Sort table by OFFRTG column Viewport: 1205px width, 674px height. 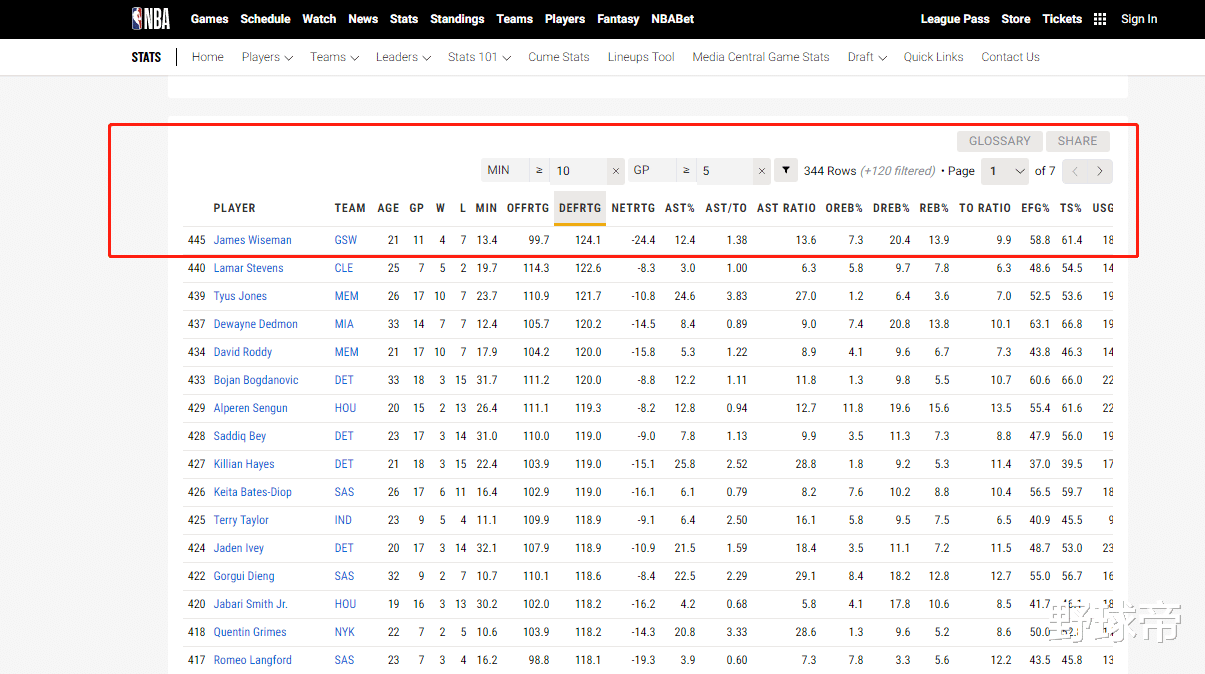(x=528, y=208)
